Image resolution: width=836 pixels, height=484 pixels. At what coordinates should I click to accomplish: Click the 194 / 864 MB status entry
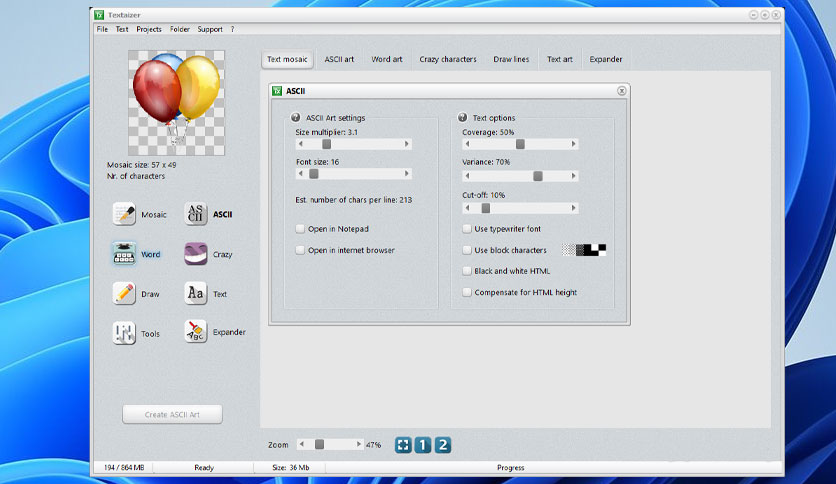124,467
